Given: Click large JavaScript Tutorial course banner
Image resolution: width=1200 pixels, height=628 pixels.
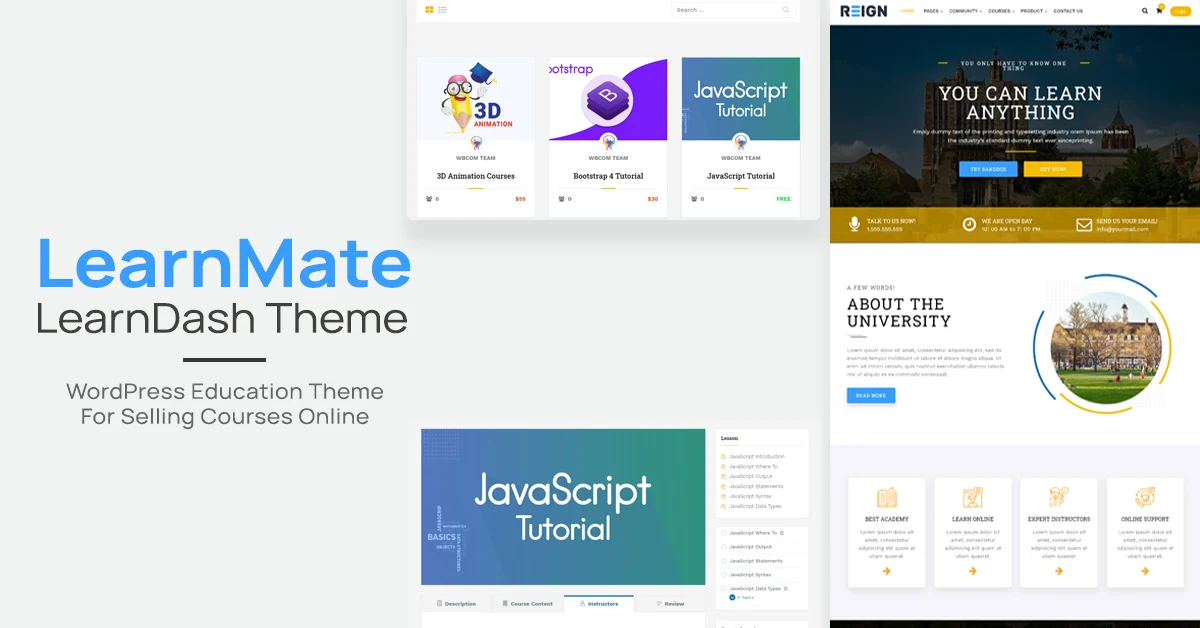Looking at the screenshot, I should [x=563, y=507].
